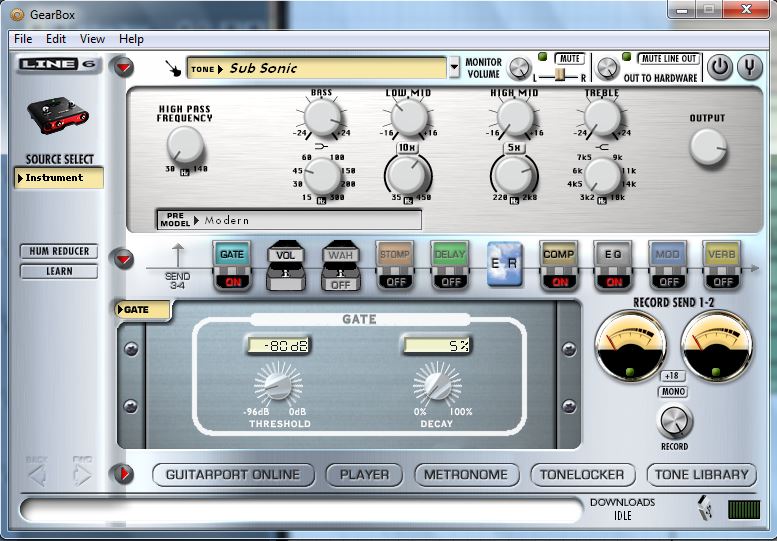Click the left record send VU meter

coord(630,346)
